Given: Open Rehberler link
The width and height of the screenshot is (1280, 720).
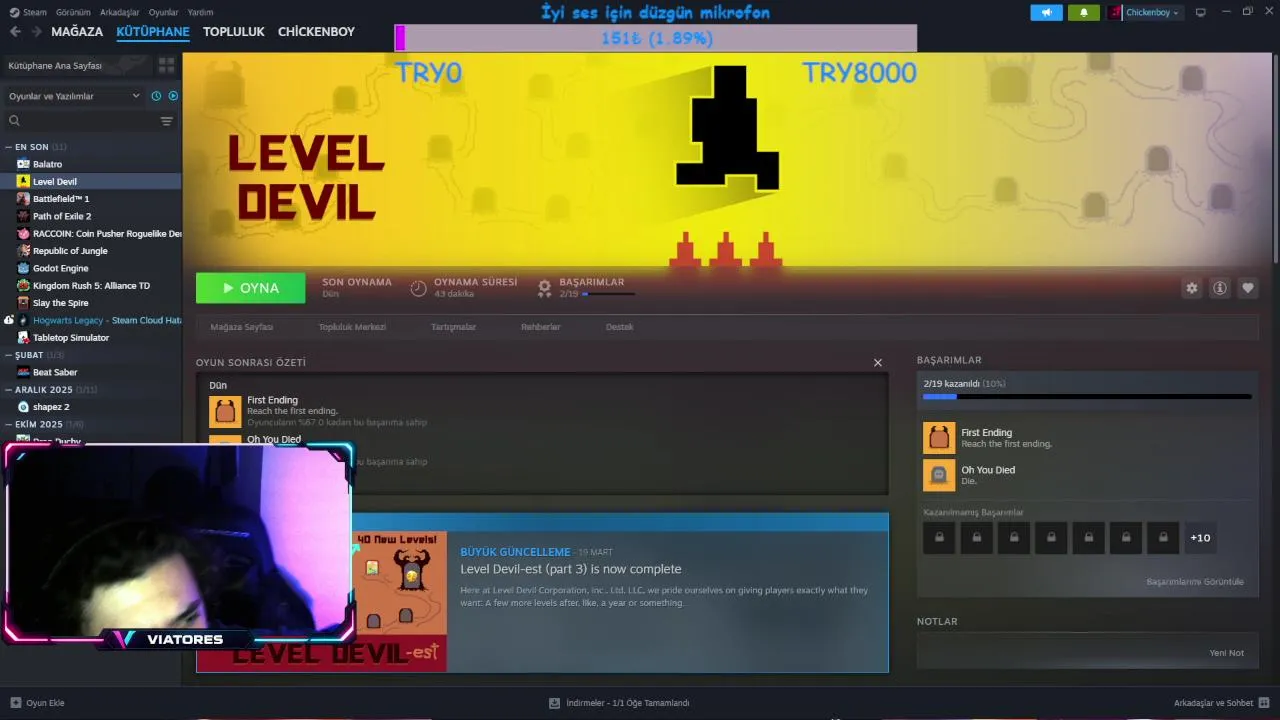Looking at the screenshot, I should tap(540, 327).
